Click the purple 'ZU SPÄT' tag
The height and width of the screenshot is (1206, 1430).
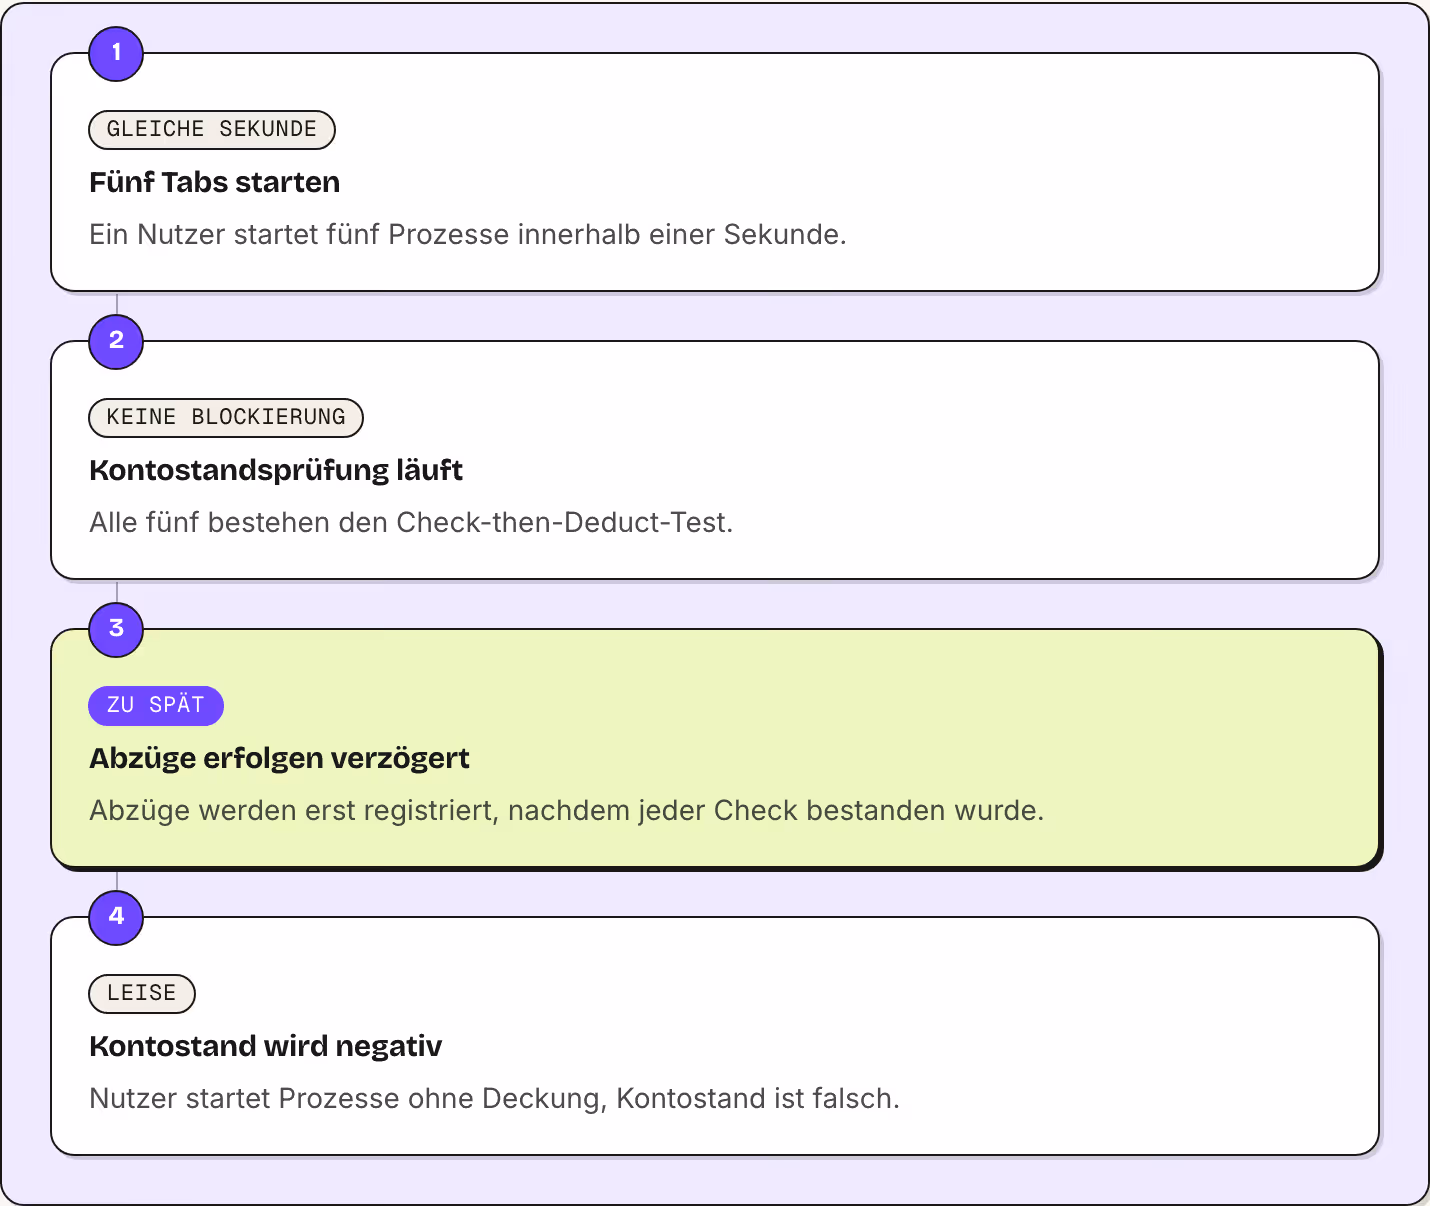pos(156,705)
